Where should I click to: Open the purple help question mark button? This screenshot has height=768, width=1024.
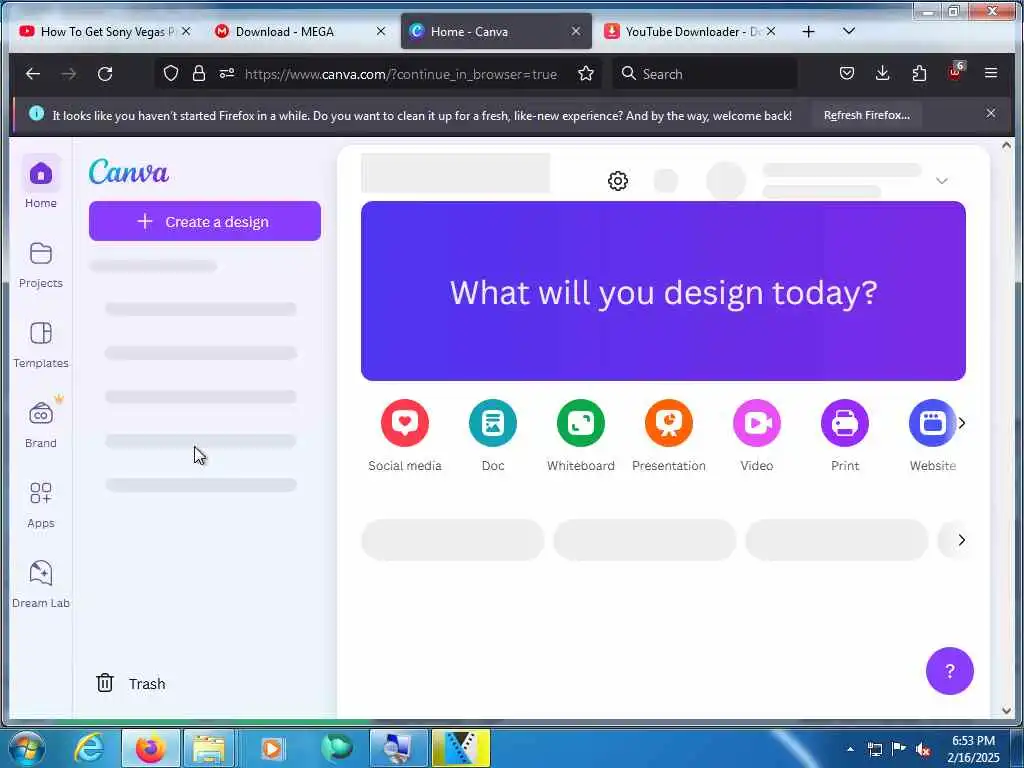pos(950,671)
